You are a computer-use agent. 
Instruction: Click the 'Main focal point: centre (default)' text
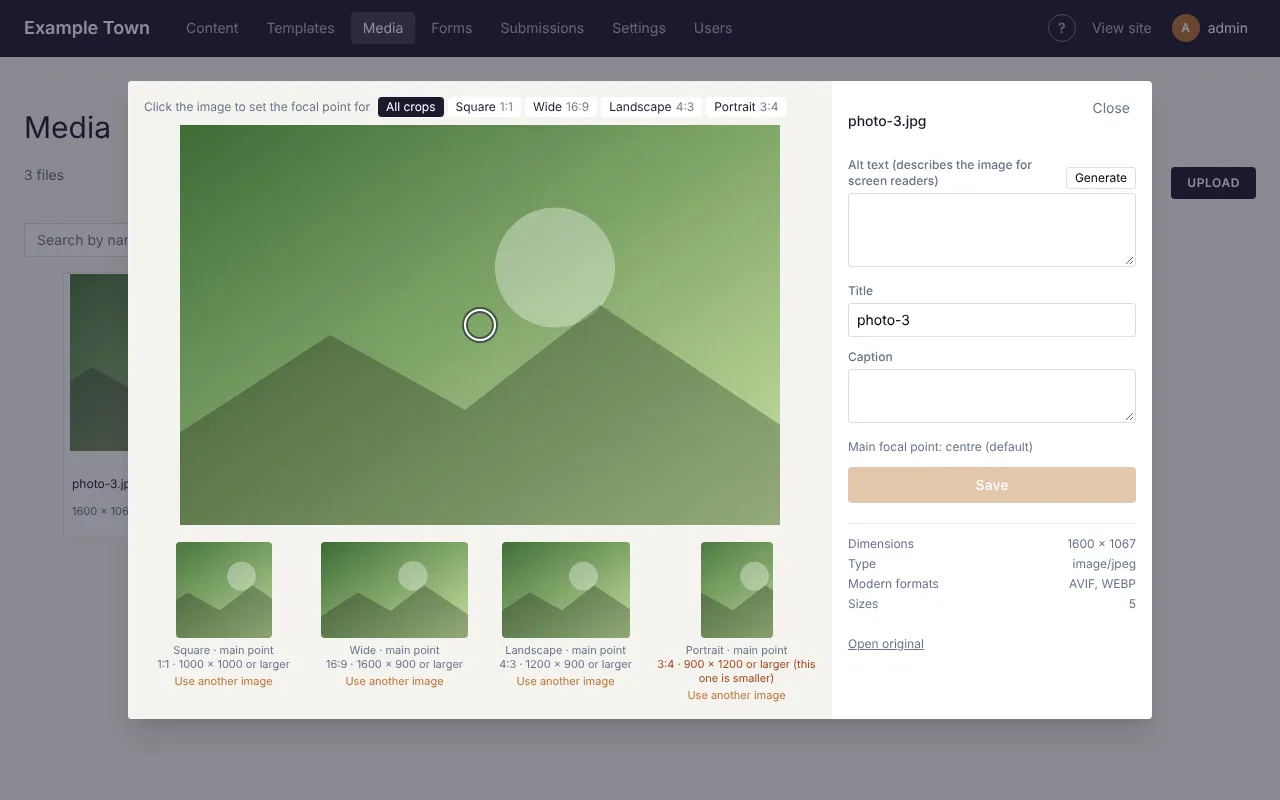click(940, 447)
